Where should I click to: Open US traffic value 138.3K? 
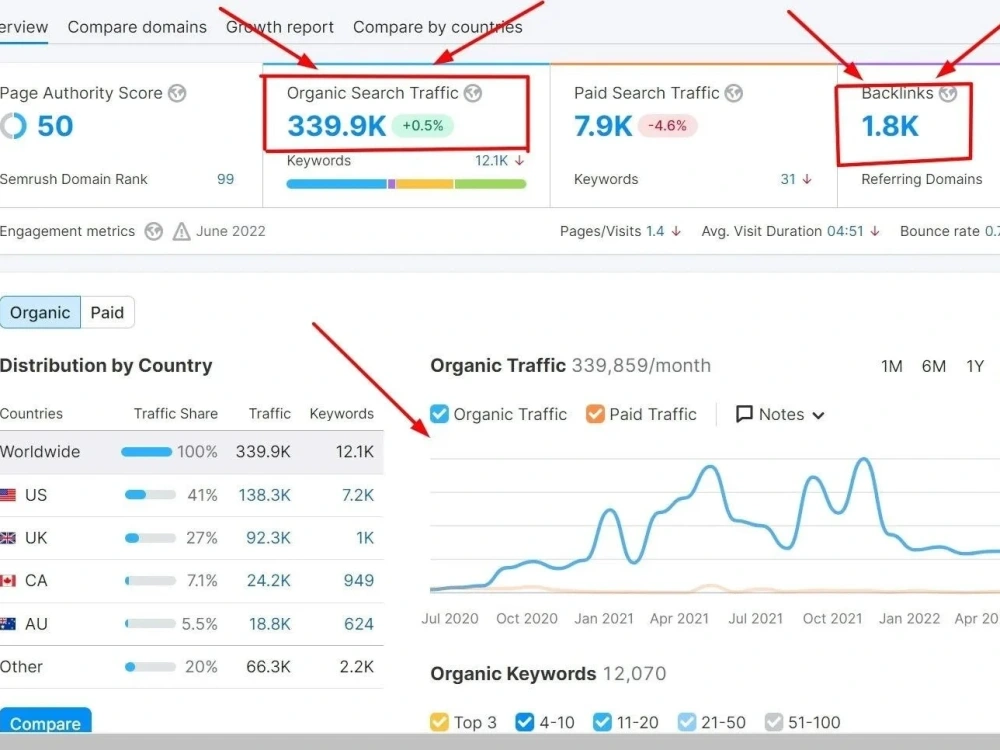pyautogui.click(x=264, y=495)
